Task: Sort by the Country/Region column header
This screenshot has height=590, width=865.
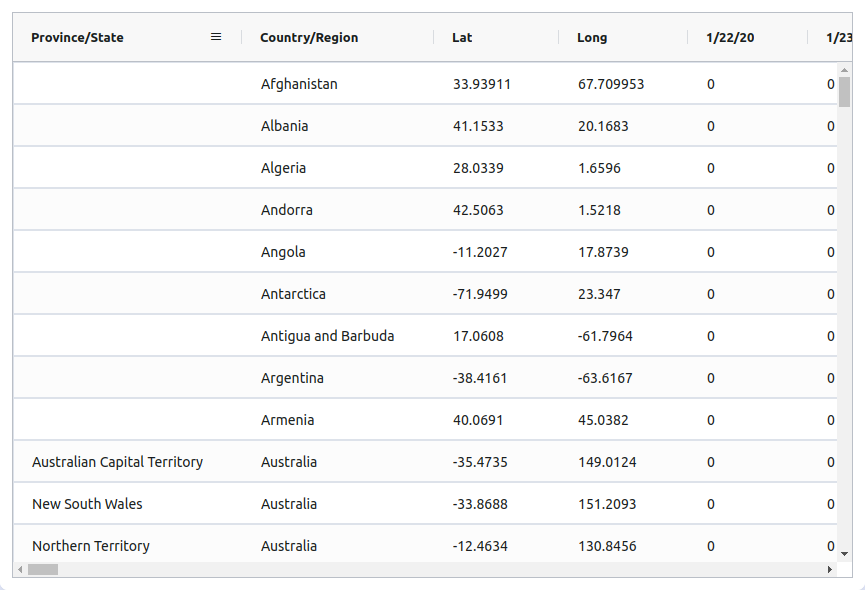Action: click(x=309, y=38)
